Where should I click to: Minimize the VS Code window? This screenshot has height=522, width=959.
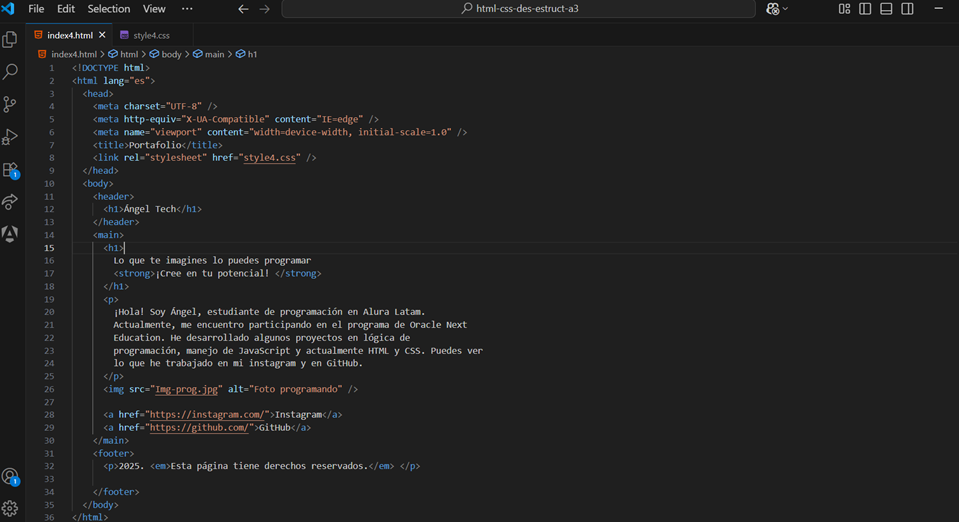(x=939, y=9)
